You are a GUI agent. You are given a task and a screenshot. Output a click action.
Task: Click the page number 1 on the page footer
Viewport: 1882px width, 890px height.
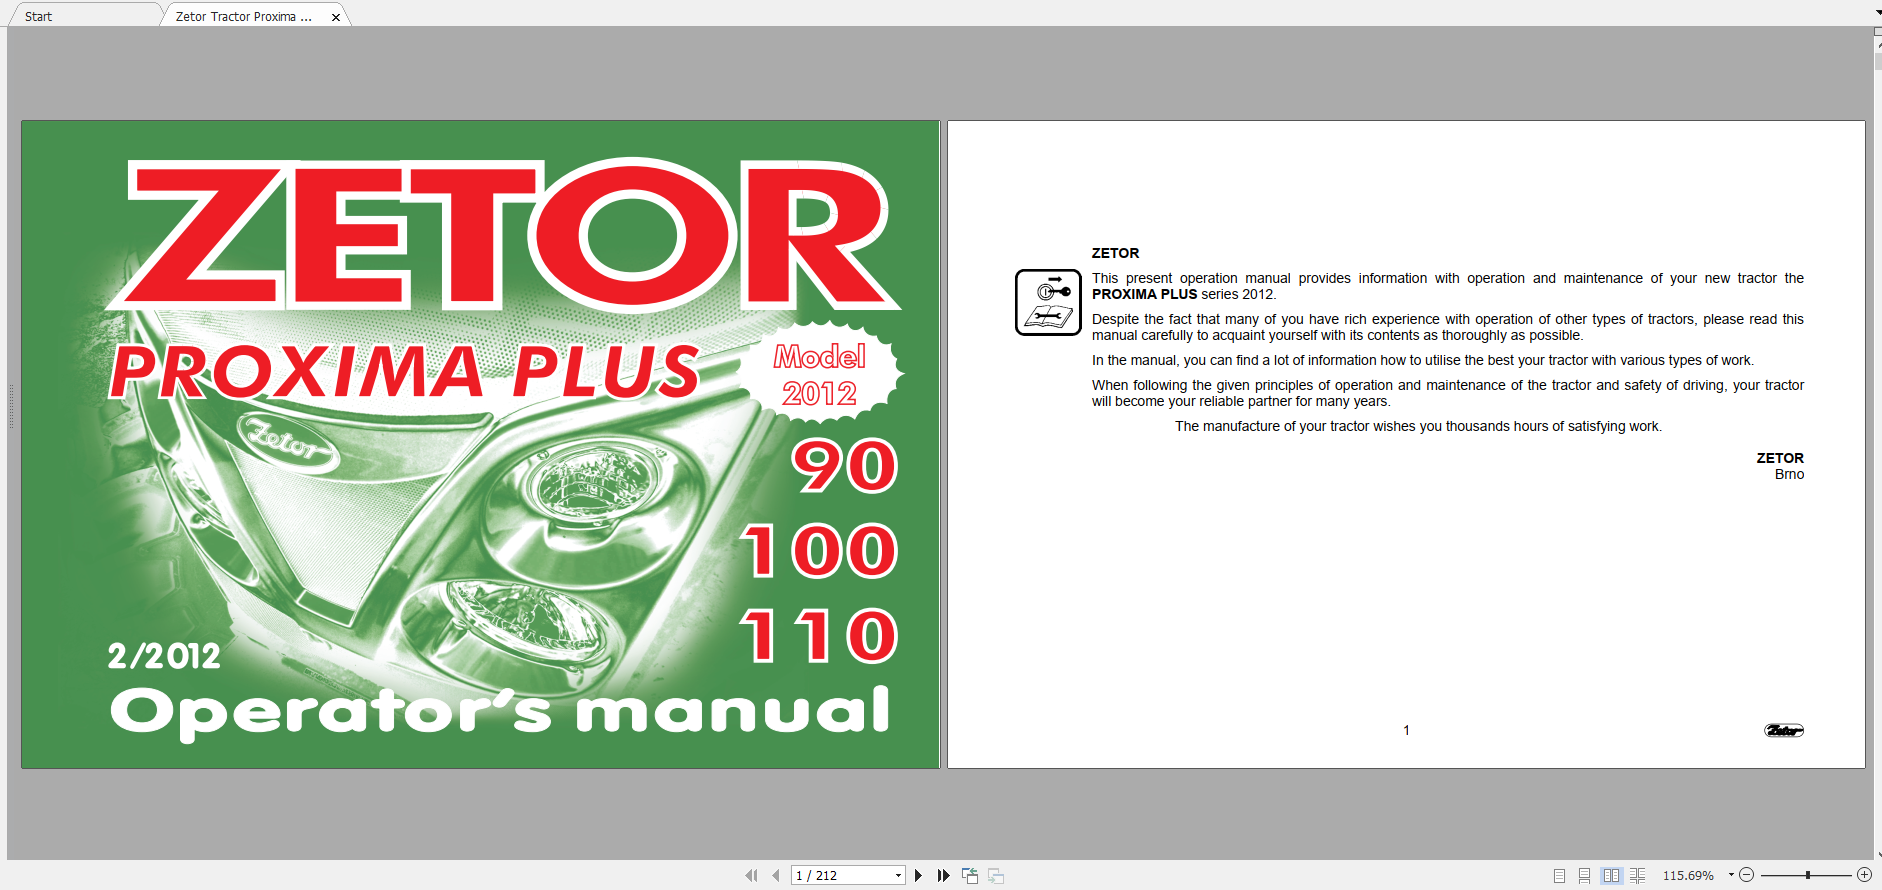(1406, 730)
